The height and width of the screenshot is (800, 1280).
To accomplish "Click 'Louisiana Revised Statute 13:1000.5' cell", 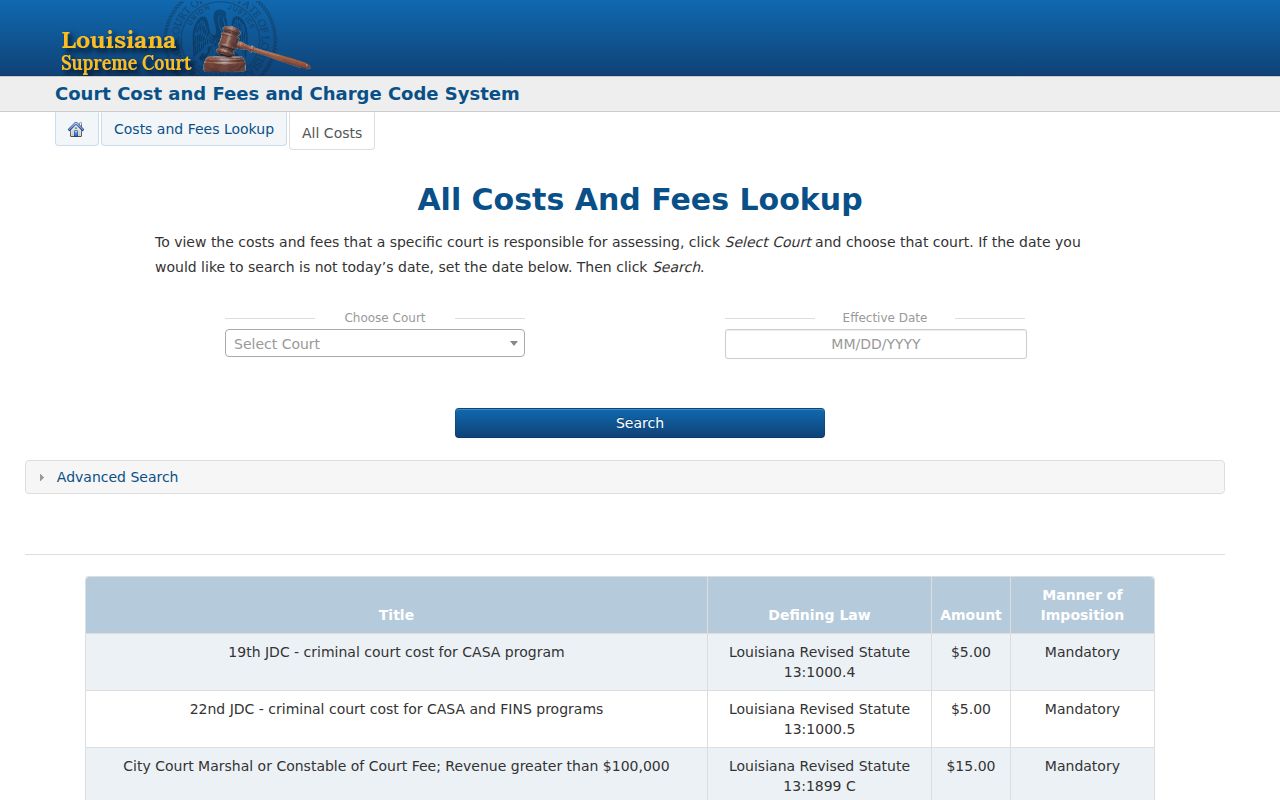I will click(x=819, y=719).
